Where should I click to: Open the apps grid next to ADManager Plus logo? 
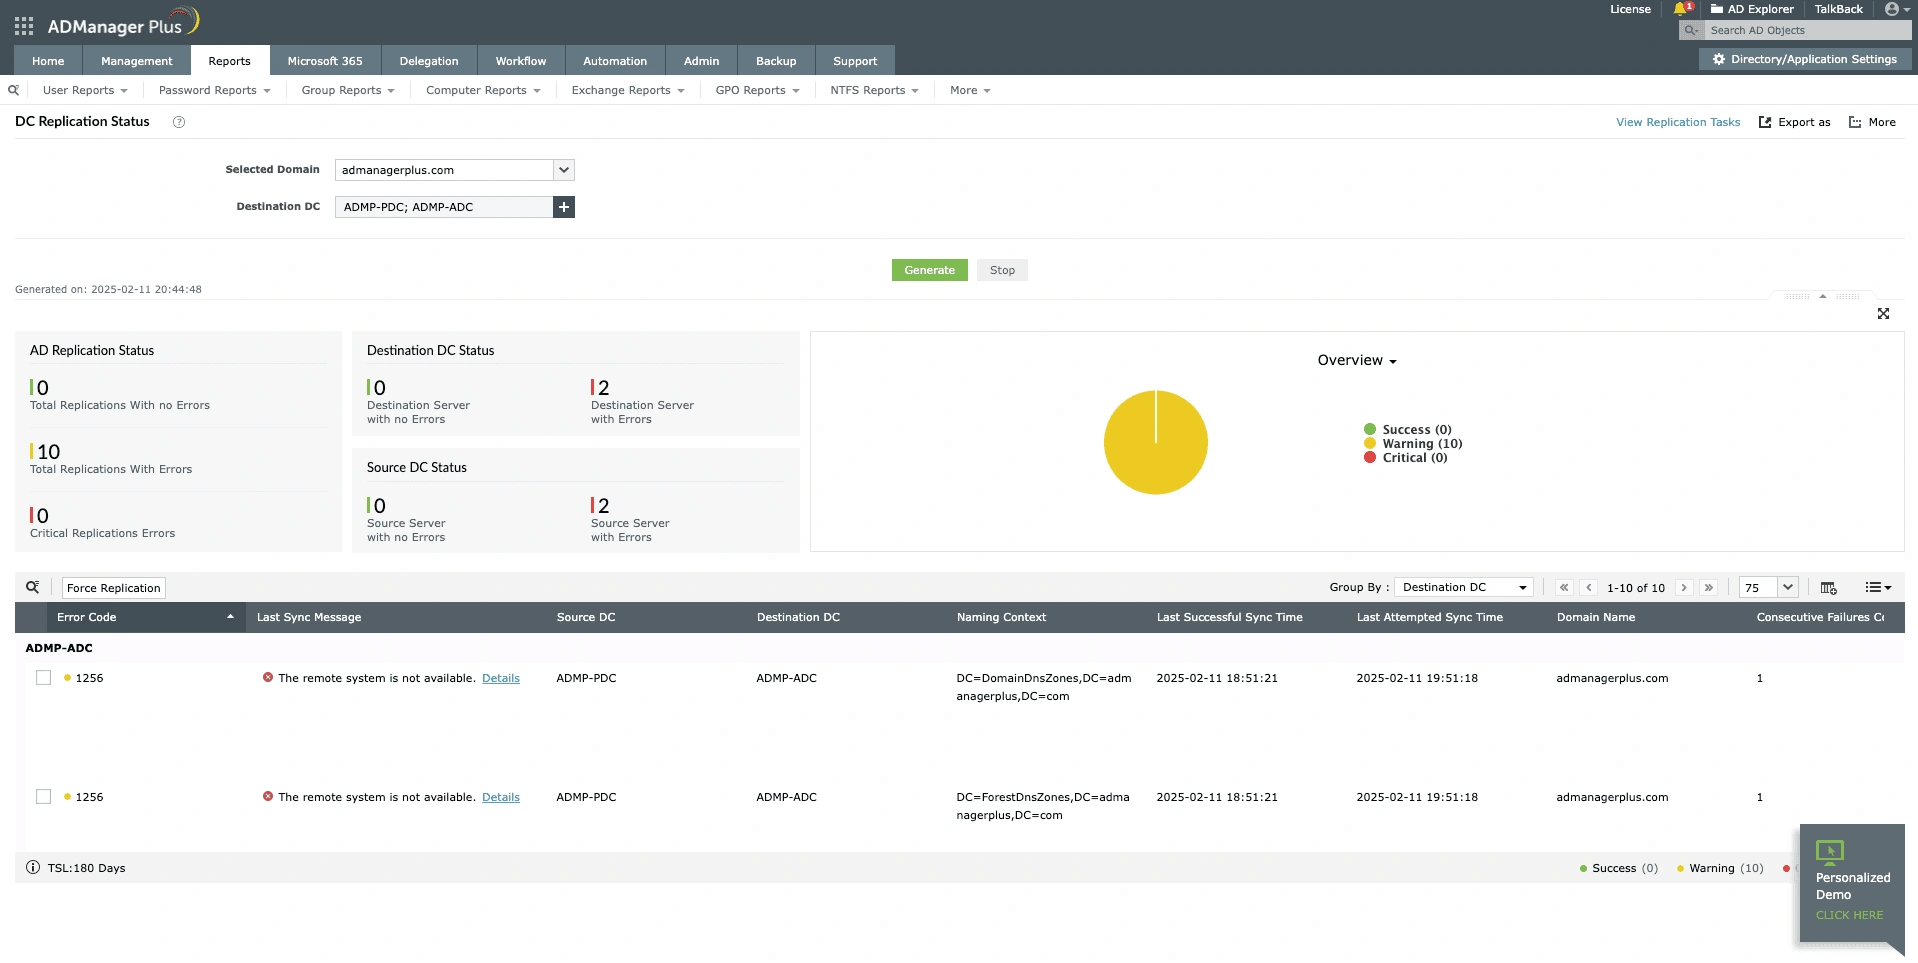pyautogui.click(x=22, y=25)
